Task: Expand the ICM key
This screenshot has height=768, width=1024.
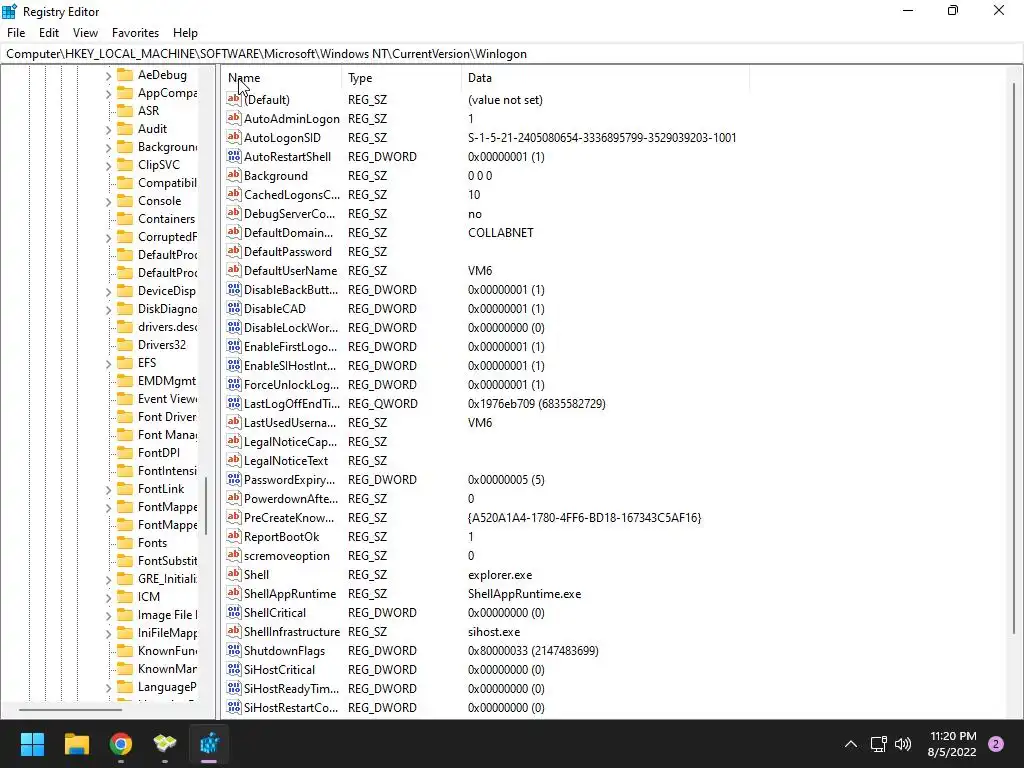Action: coord(108,597)
